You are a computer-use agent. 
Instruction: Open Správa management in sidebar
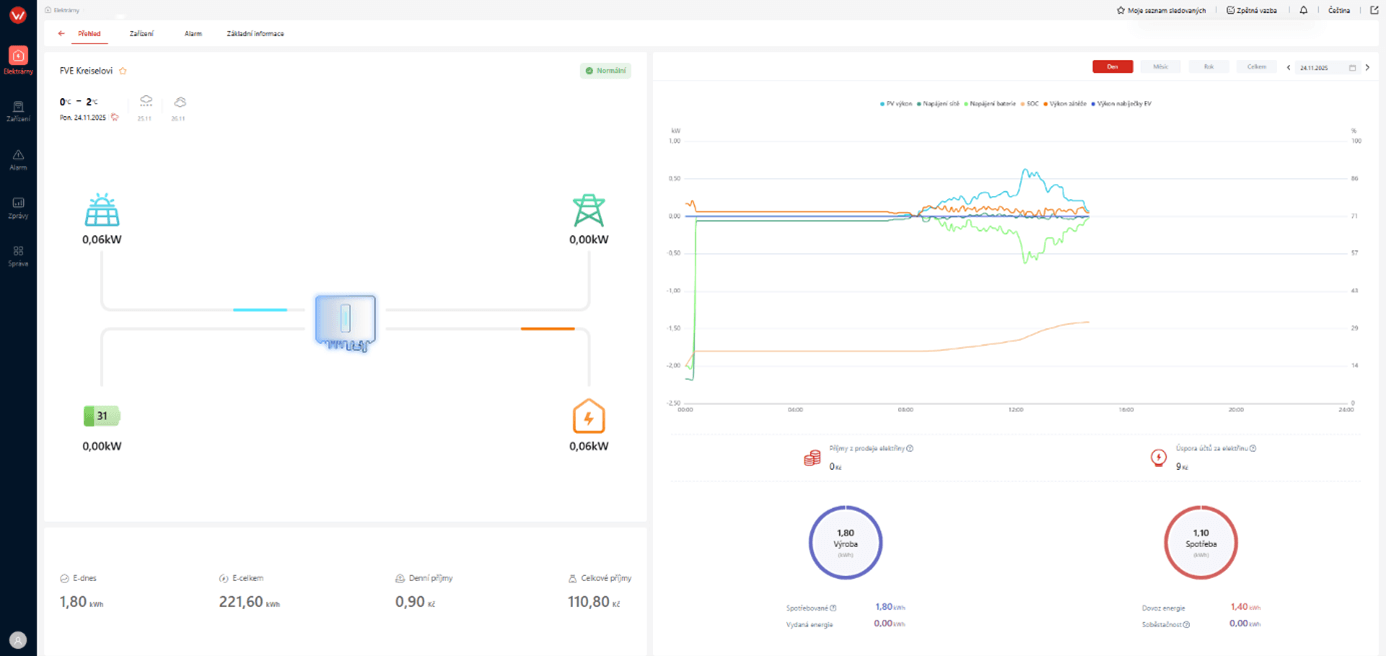[18, 255]
